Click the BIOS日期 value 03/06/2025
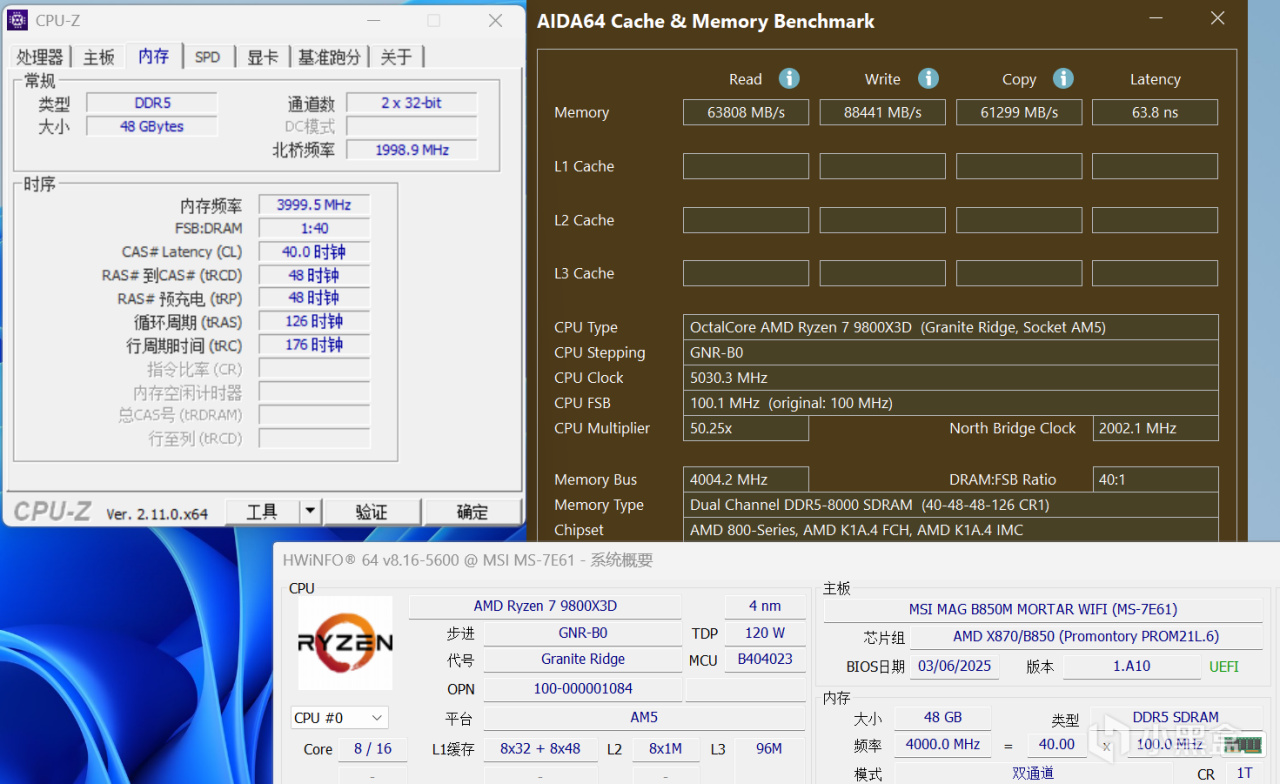Image resolution: width=1280 pixels, height=784 pixels. 954,666
